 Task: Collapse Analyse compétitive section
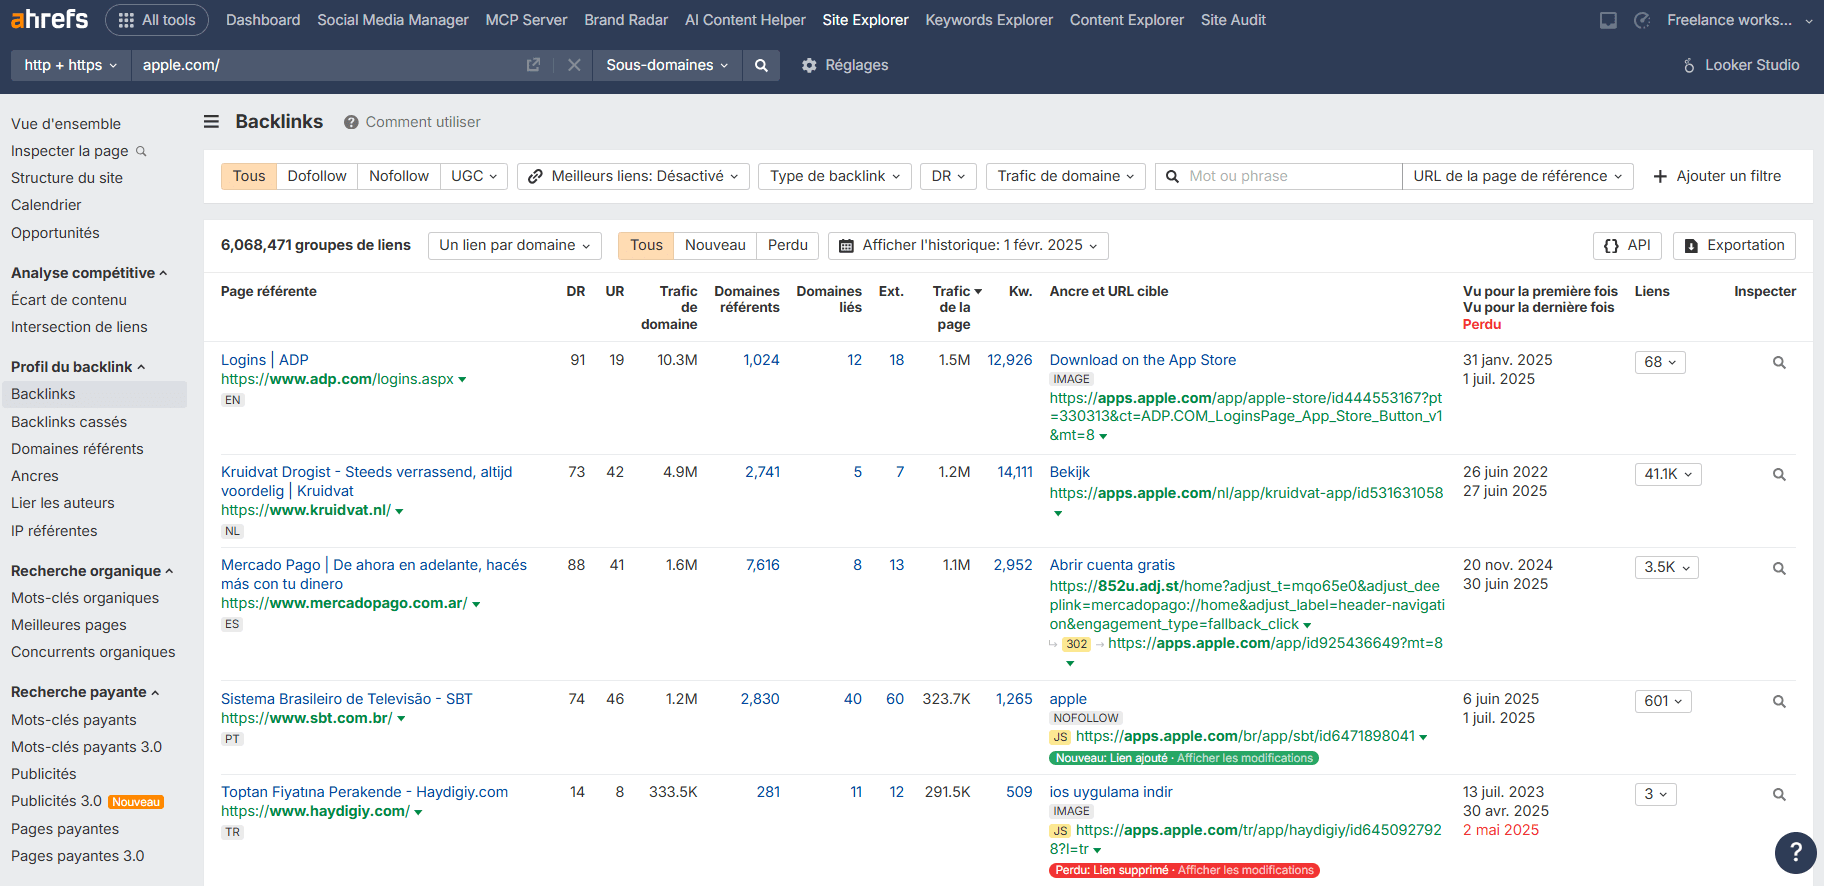point(89,273)
